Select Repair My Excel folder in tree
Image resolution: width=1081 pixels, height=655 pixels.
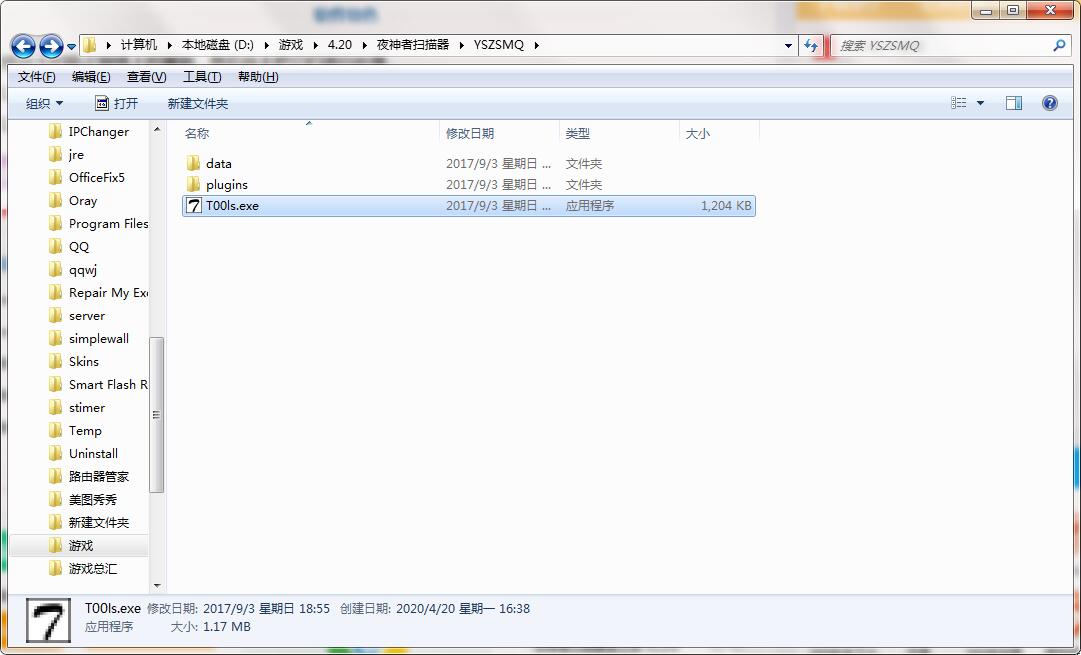[x=99, y=292]
